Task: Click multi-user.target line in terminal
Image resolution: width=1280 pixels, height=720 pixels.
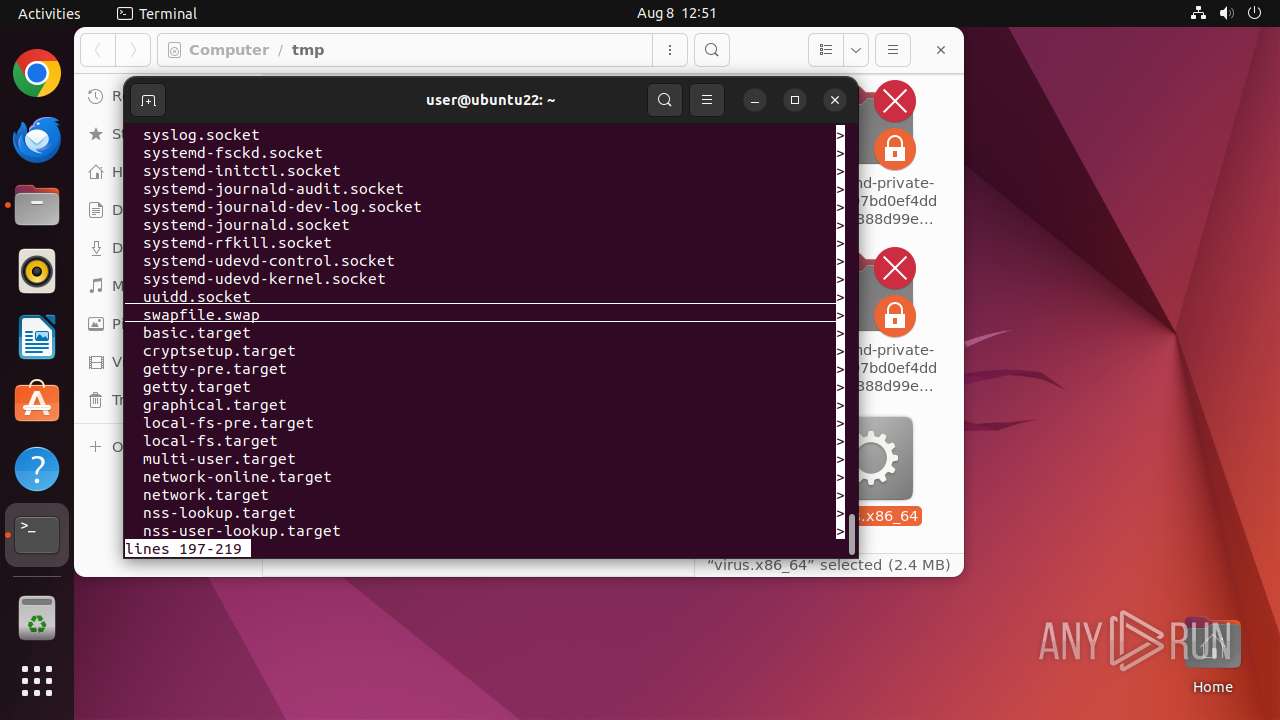Action: (x=219, y=459)
